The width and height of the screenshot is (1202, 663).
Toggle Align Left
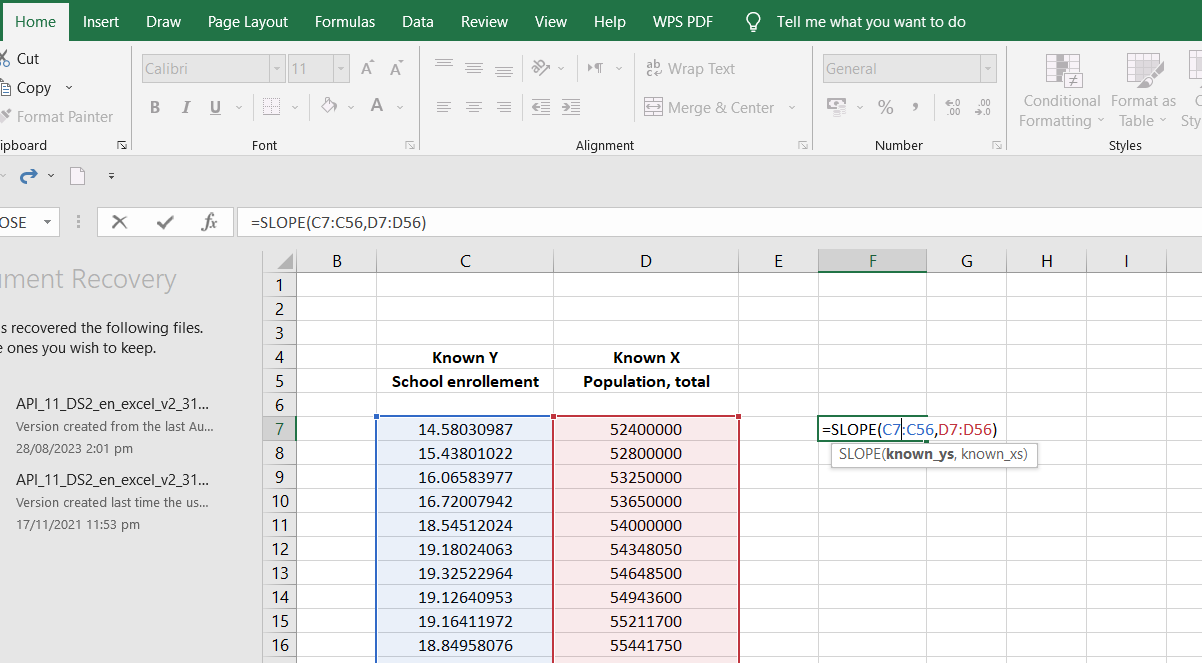point(444,107)
